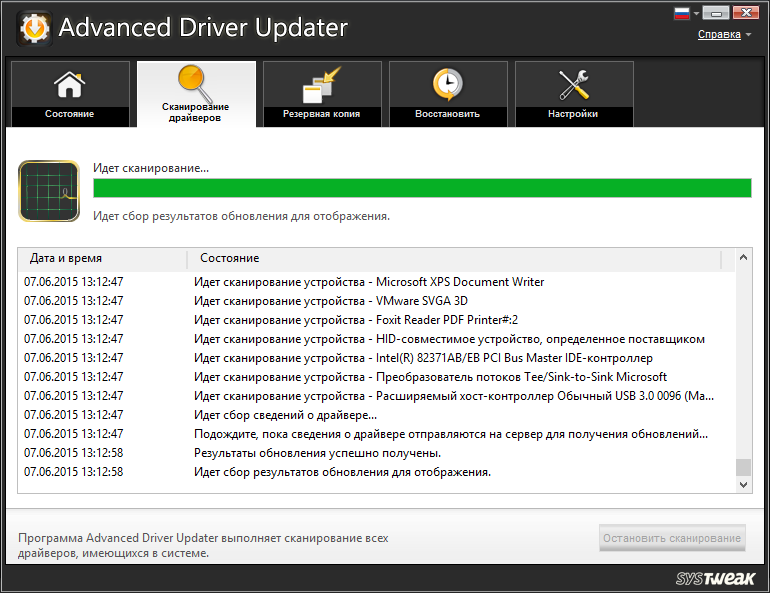770x593 pixels.
Task: Click the scroll up arrow of the log list
Action: click(x=743, y=257)
